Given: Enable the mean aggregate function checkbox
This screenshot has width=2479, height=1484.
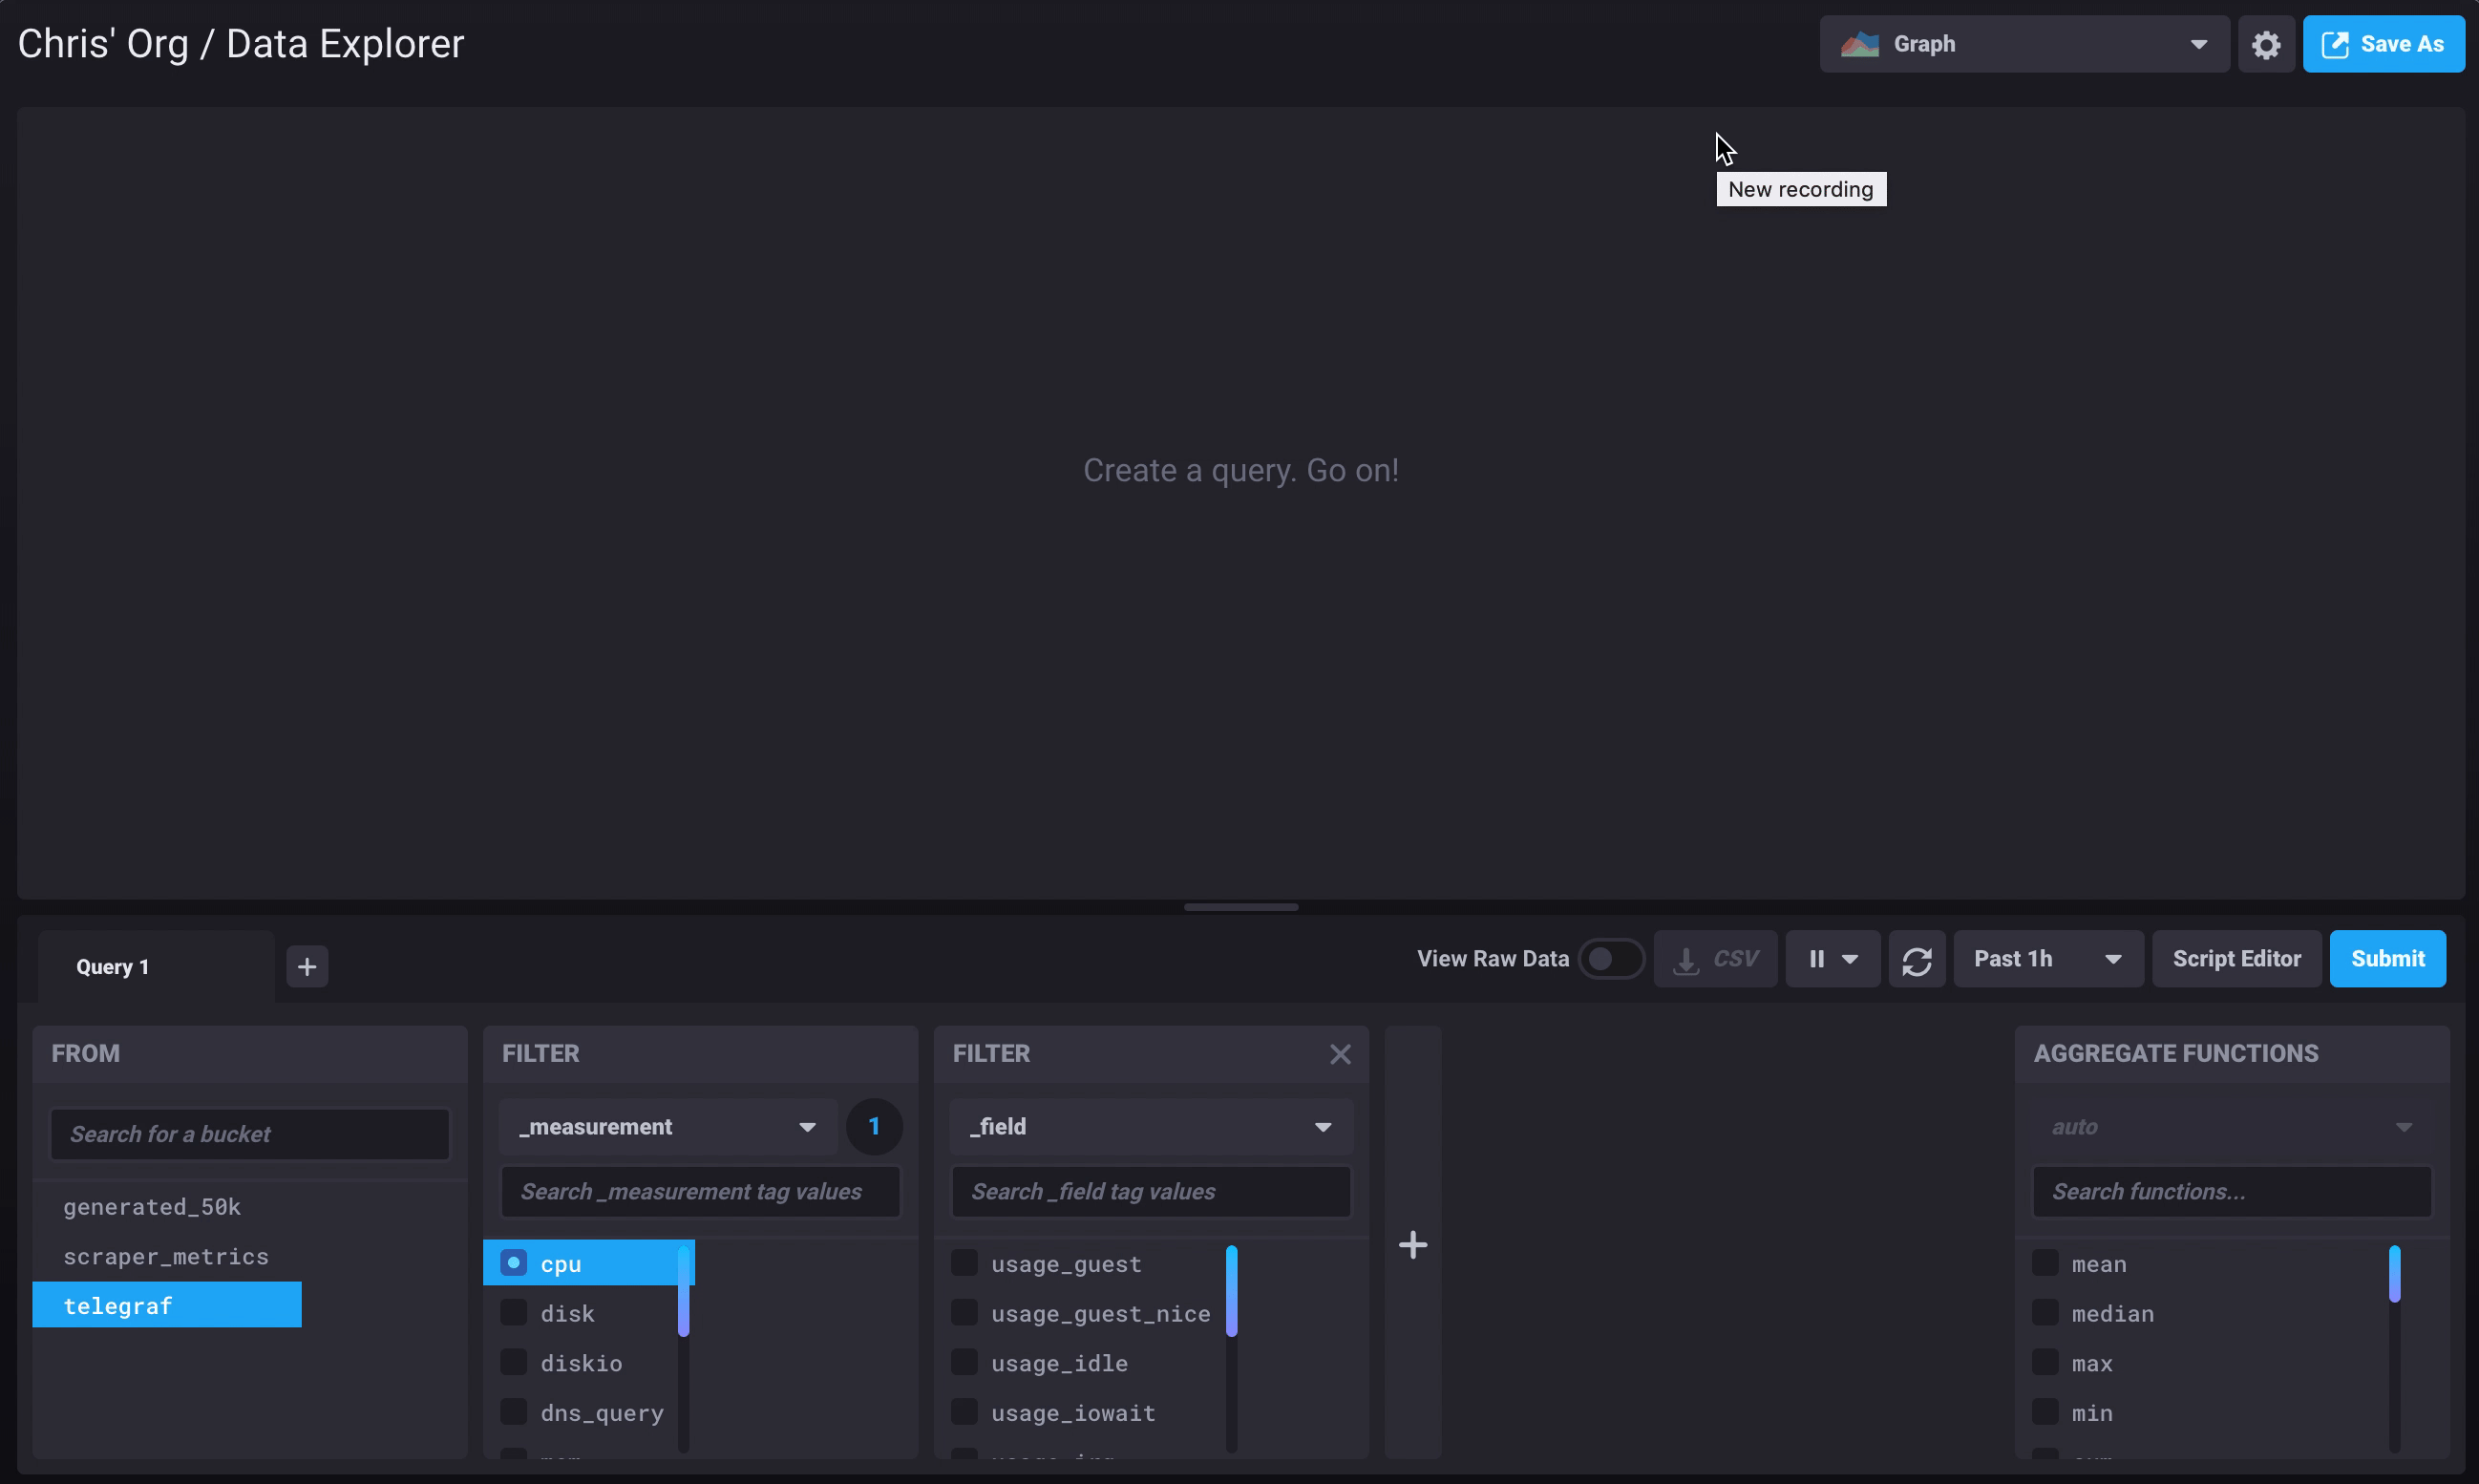Looking at the screenshot, I should [2045, 1263].
